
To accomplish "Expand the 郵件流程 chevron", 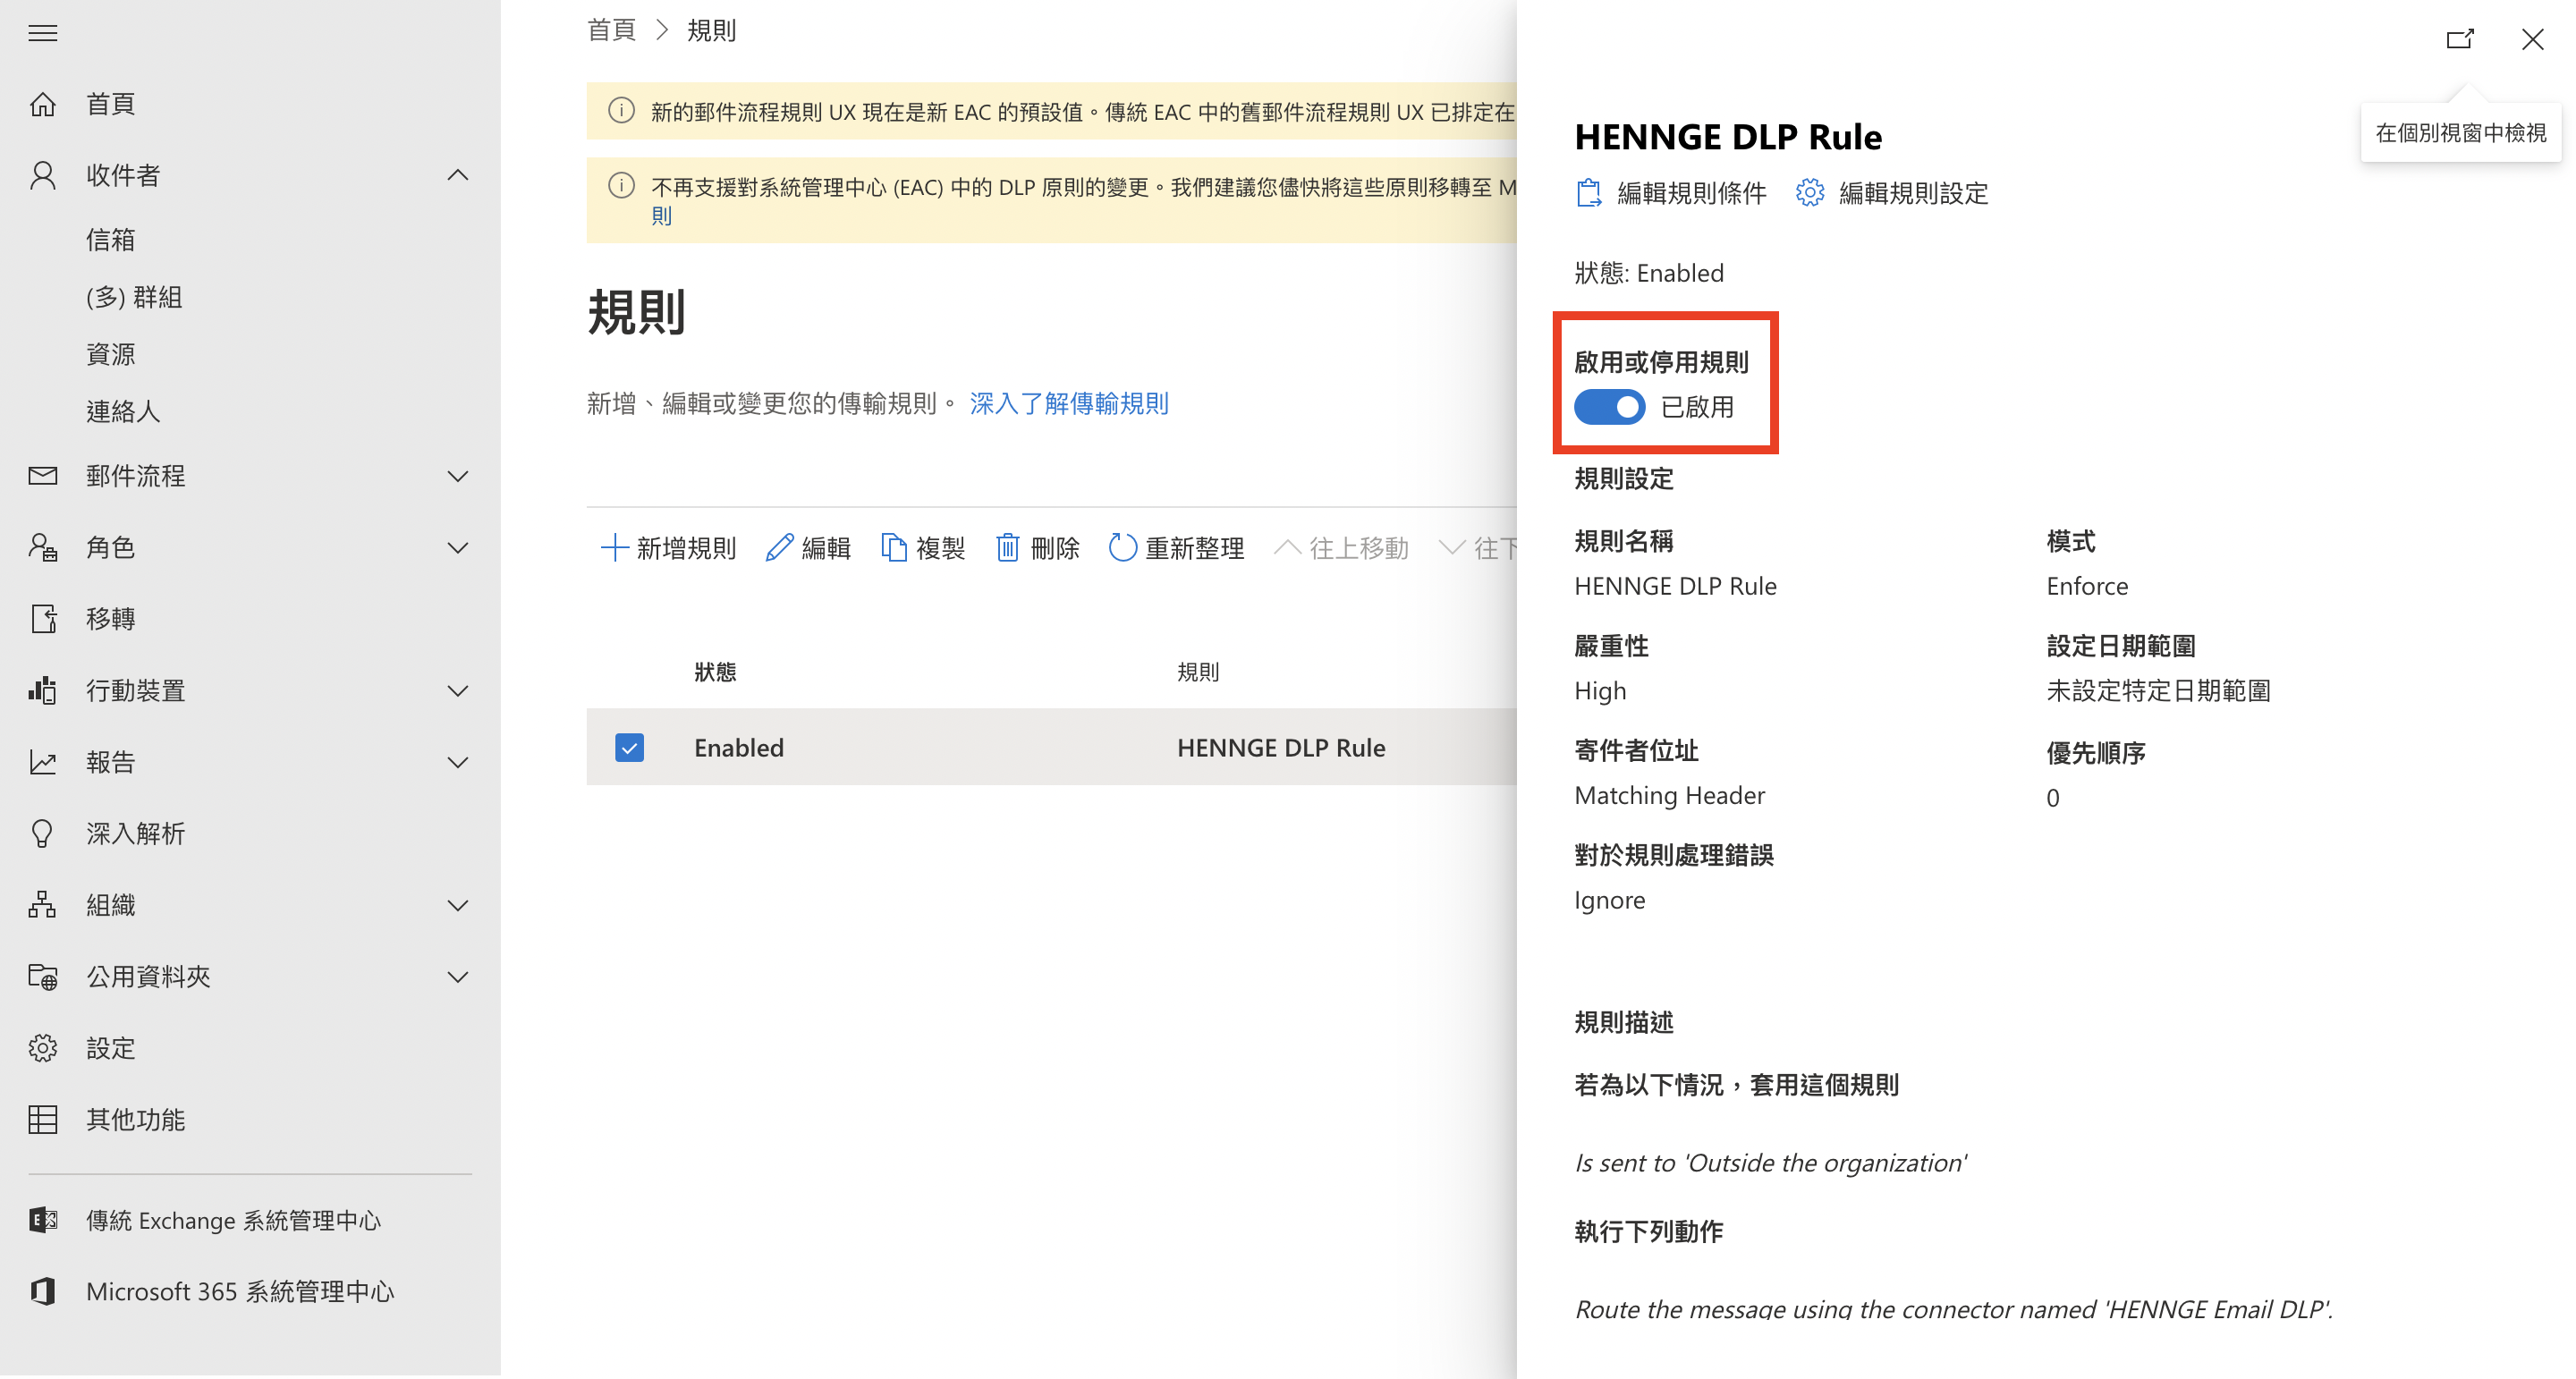I will click(458, 476).
